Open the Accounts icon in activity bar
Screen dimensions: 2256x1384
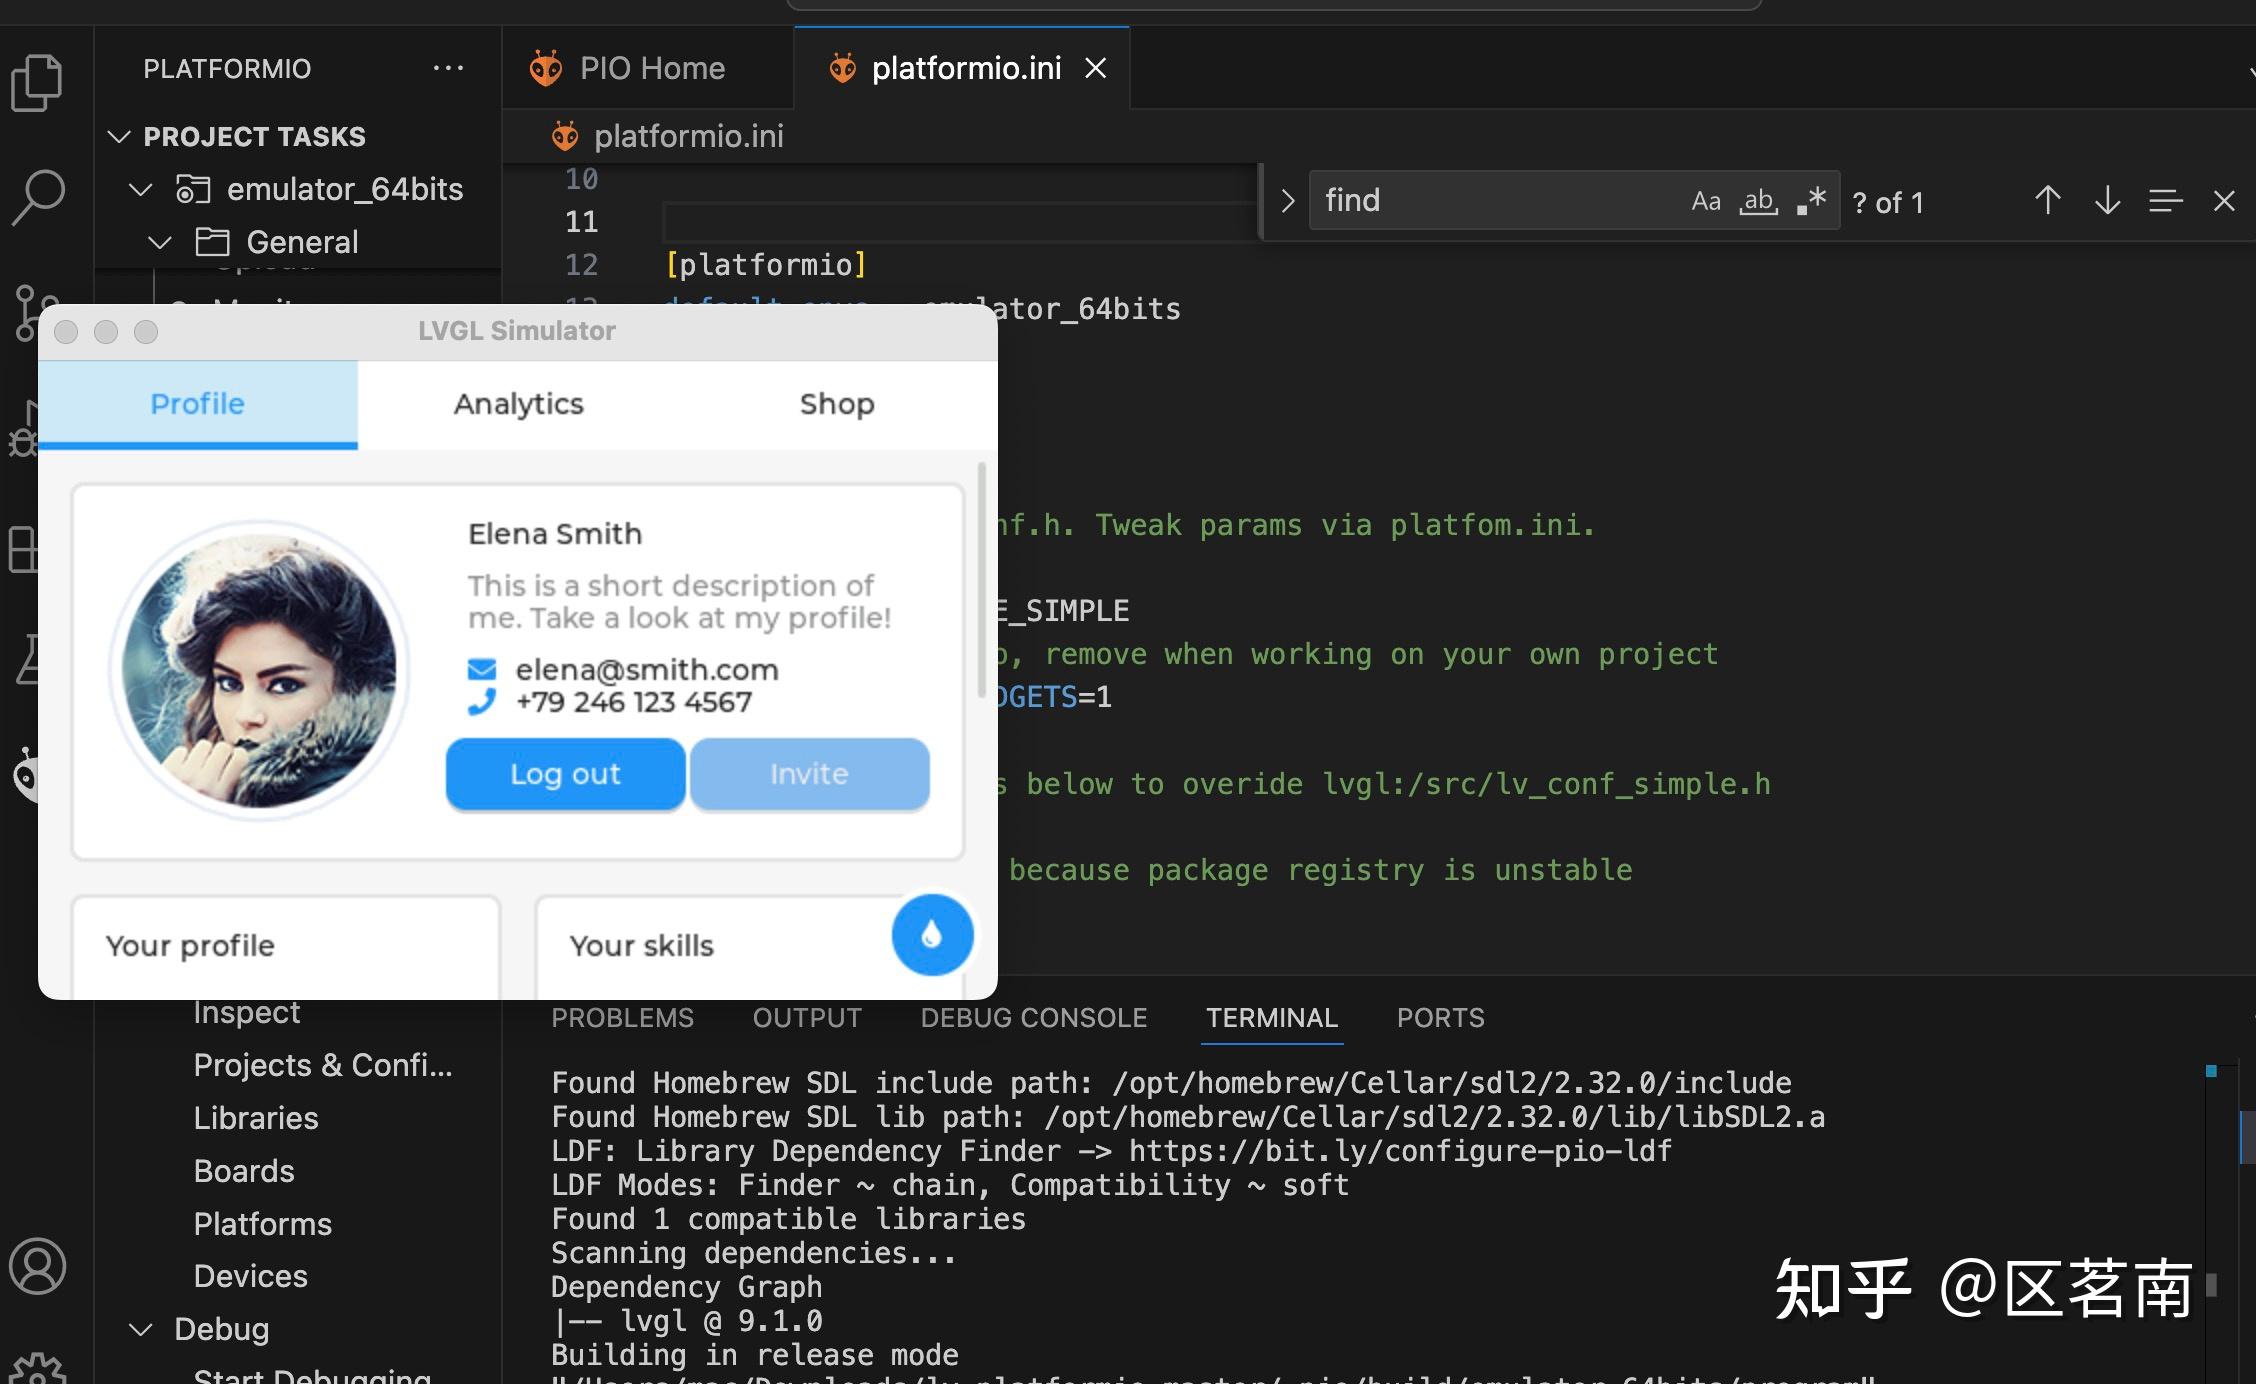(x=38, y=1266)
